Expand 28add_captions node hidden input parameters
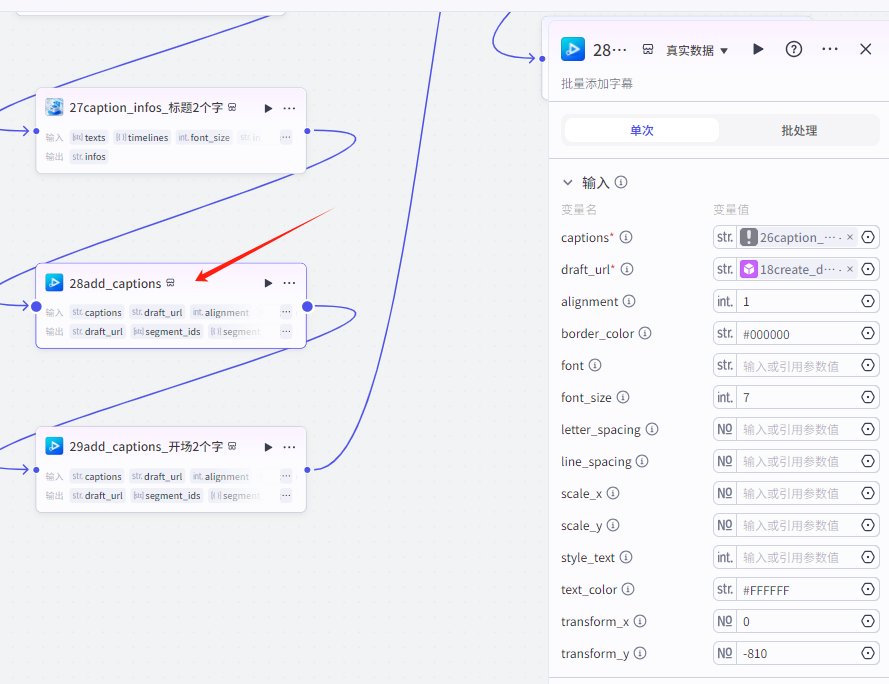Viewport: 889px width, 684px height. click(286, 312)
